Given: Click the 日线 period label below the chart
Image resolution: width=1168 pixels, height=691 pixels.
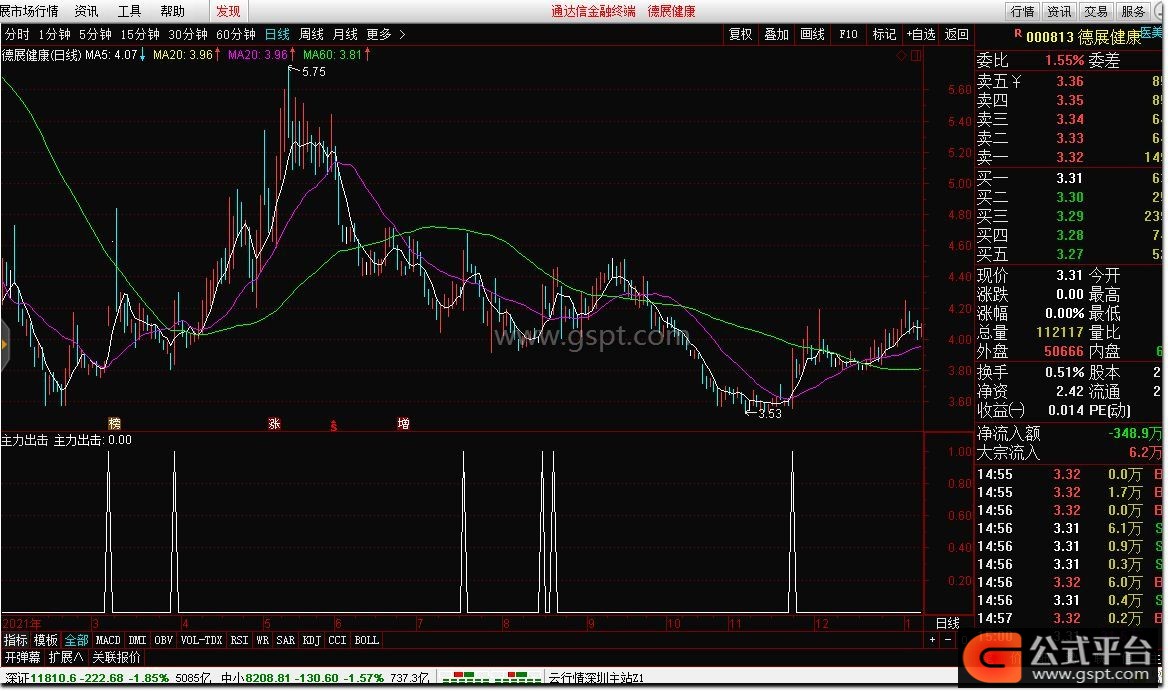Looking at the screenshot, I should [x=948, y=623].
